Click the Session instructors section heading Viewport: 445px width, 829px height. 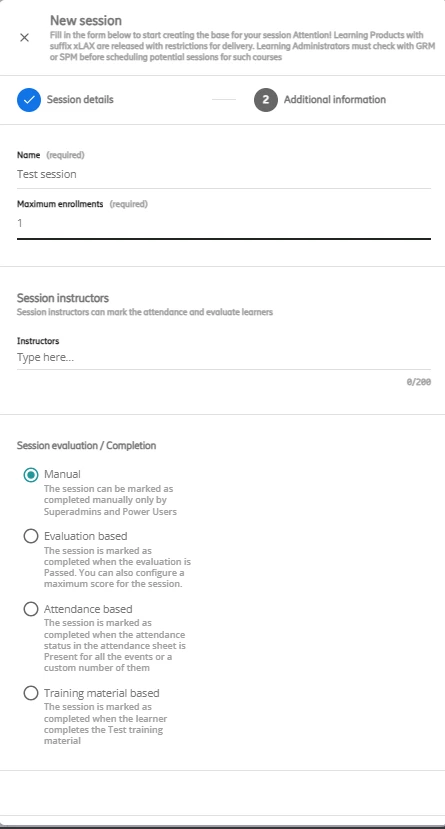[63, 298]
